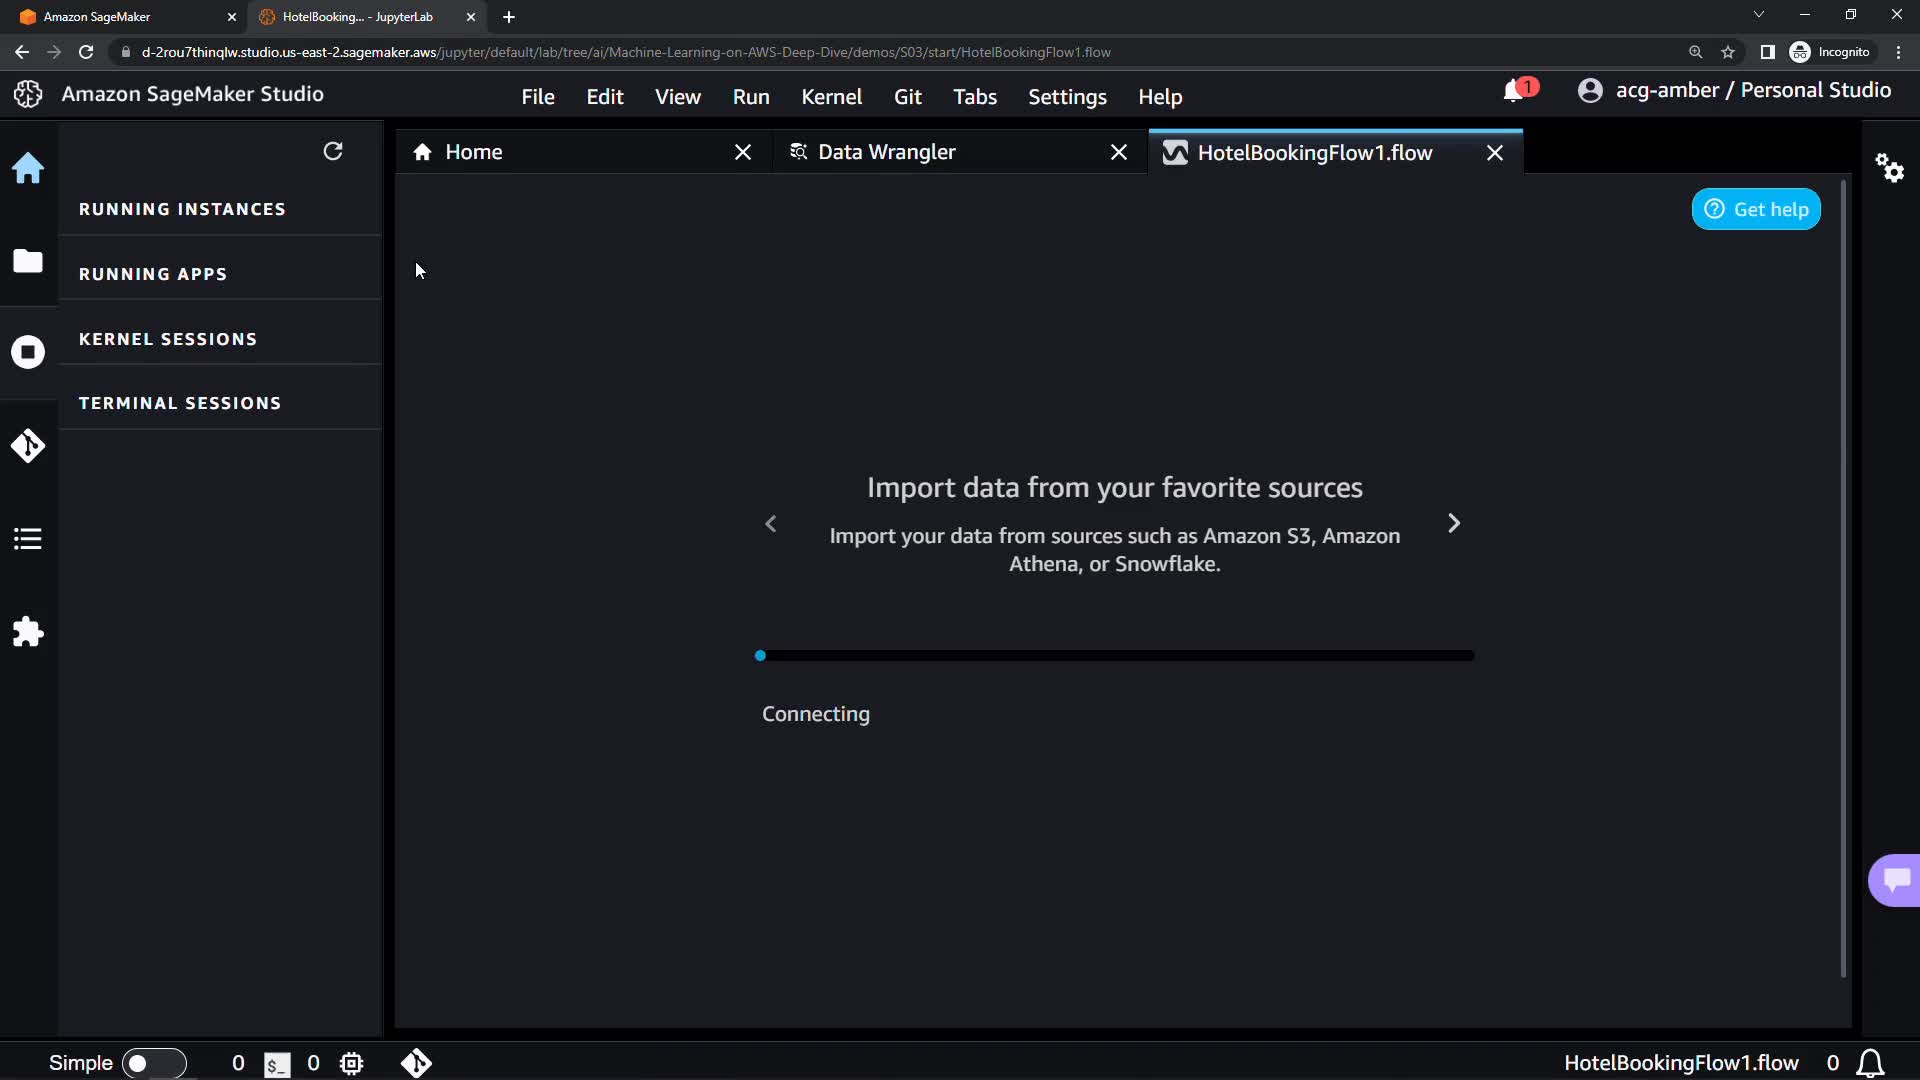
Task: Open the Git sidebar icon
Action: 28,446
